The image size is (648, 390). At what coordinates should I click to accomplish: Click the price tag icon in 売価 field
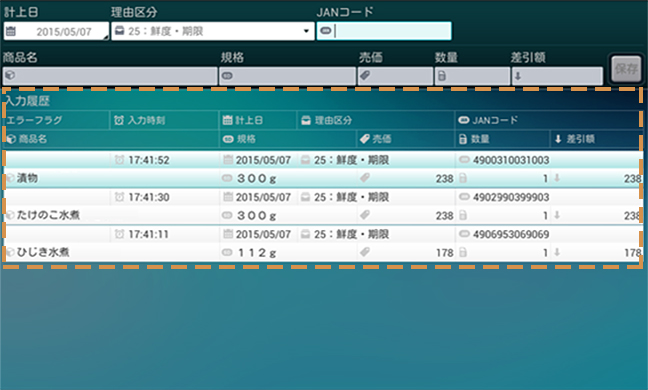(x=365, y=76)
